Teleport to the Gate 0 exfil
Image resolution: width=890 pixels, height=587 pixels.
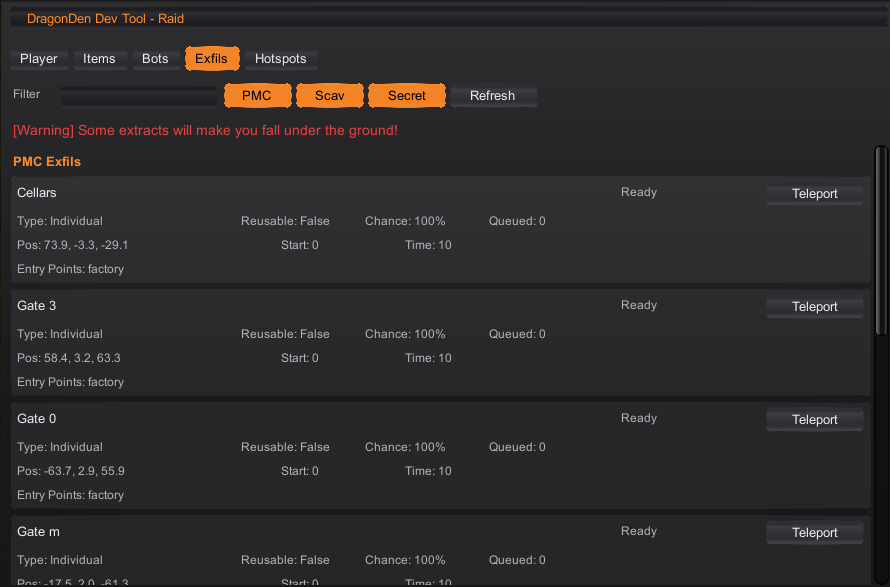click(815, 420)
